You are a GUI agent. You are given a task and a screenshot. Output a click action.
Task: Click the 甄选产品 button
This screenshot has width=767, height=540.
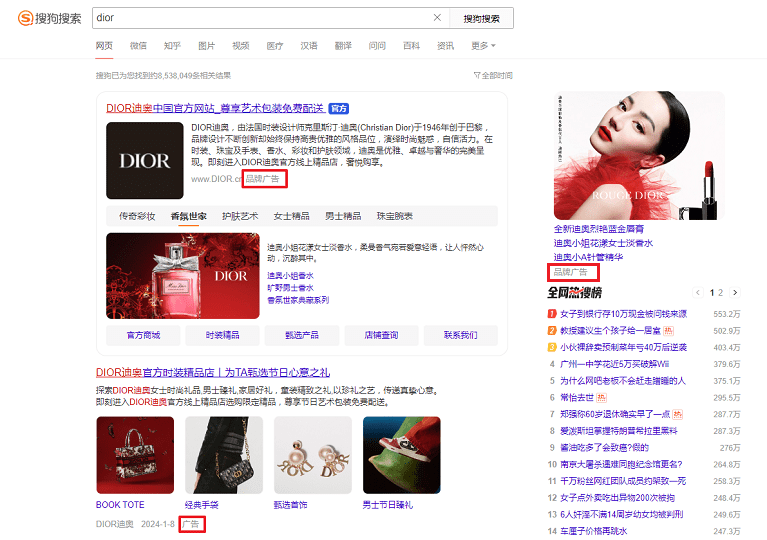[x=302, y=335]
